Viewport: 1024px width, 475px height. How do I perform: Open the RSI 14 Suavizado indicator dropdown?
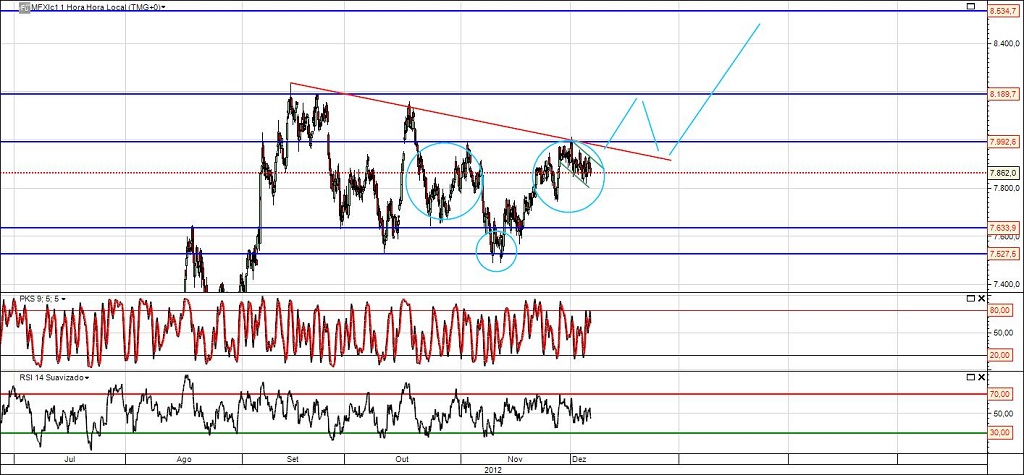click(x=87, y=378)
